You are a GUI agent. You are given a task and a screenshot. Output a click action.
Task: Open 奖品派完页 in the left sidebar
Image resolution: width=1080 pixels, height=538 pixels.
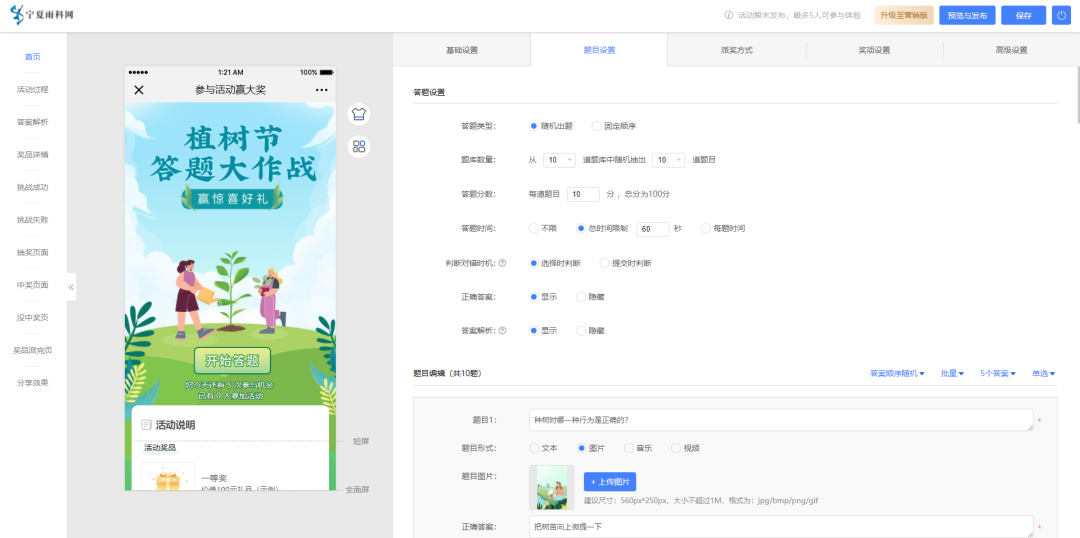tap(33, 350)
